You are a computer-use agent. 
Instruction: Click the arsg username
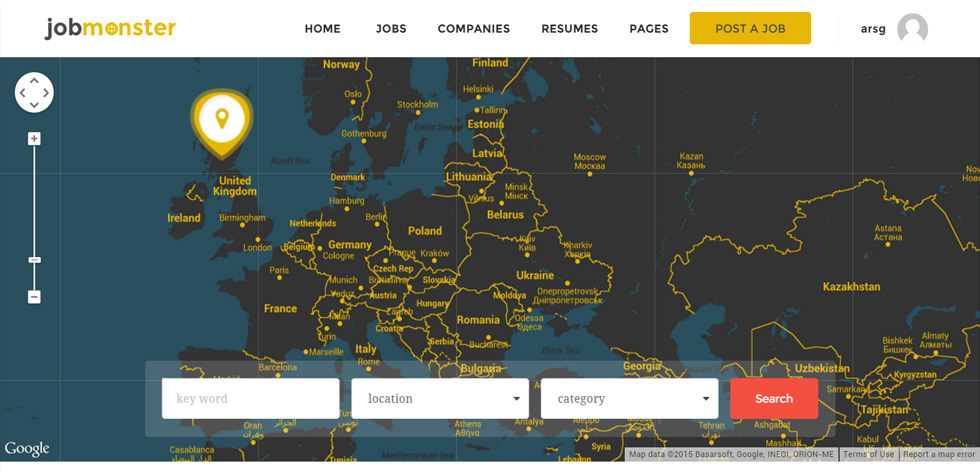point(873,29)
